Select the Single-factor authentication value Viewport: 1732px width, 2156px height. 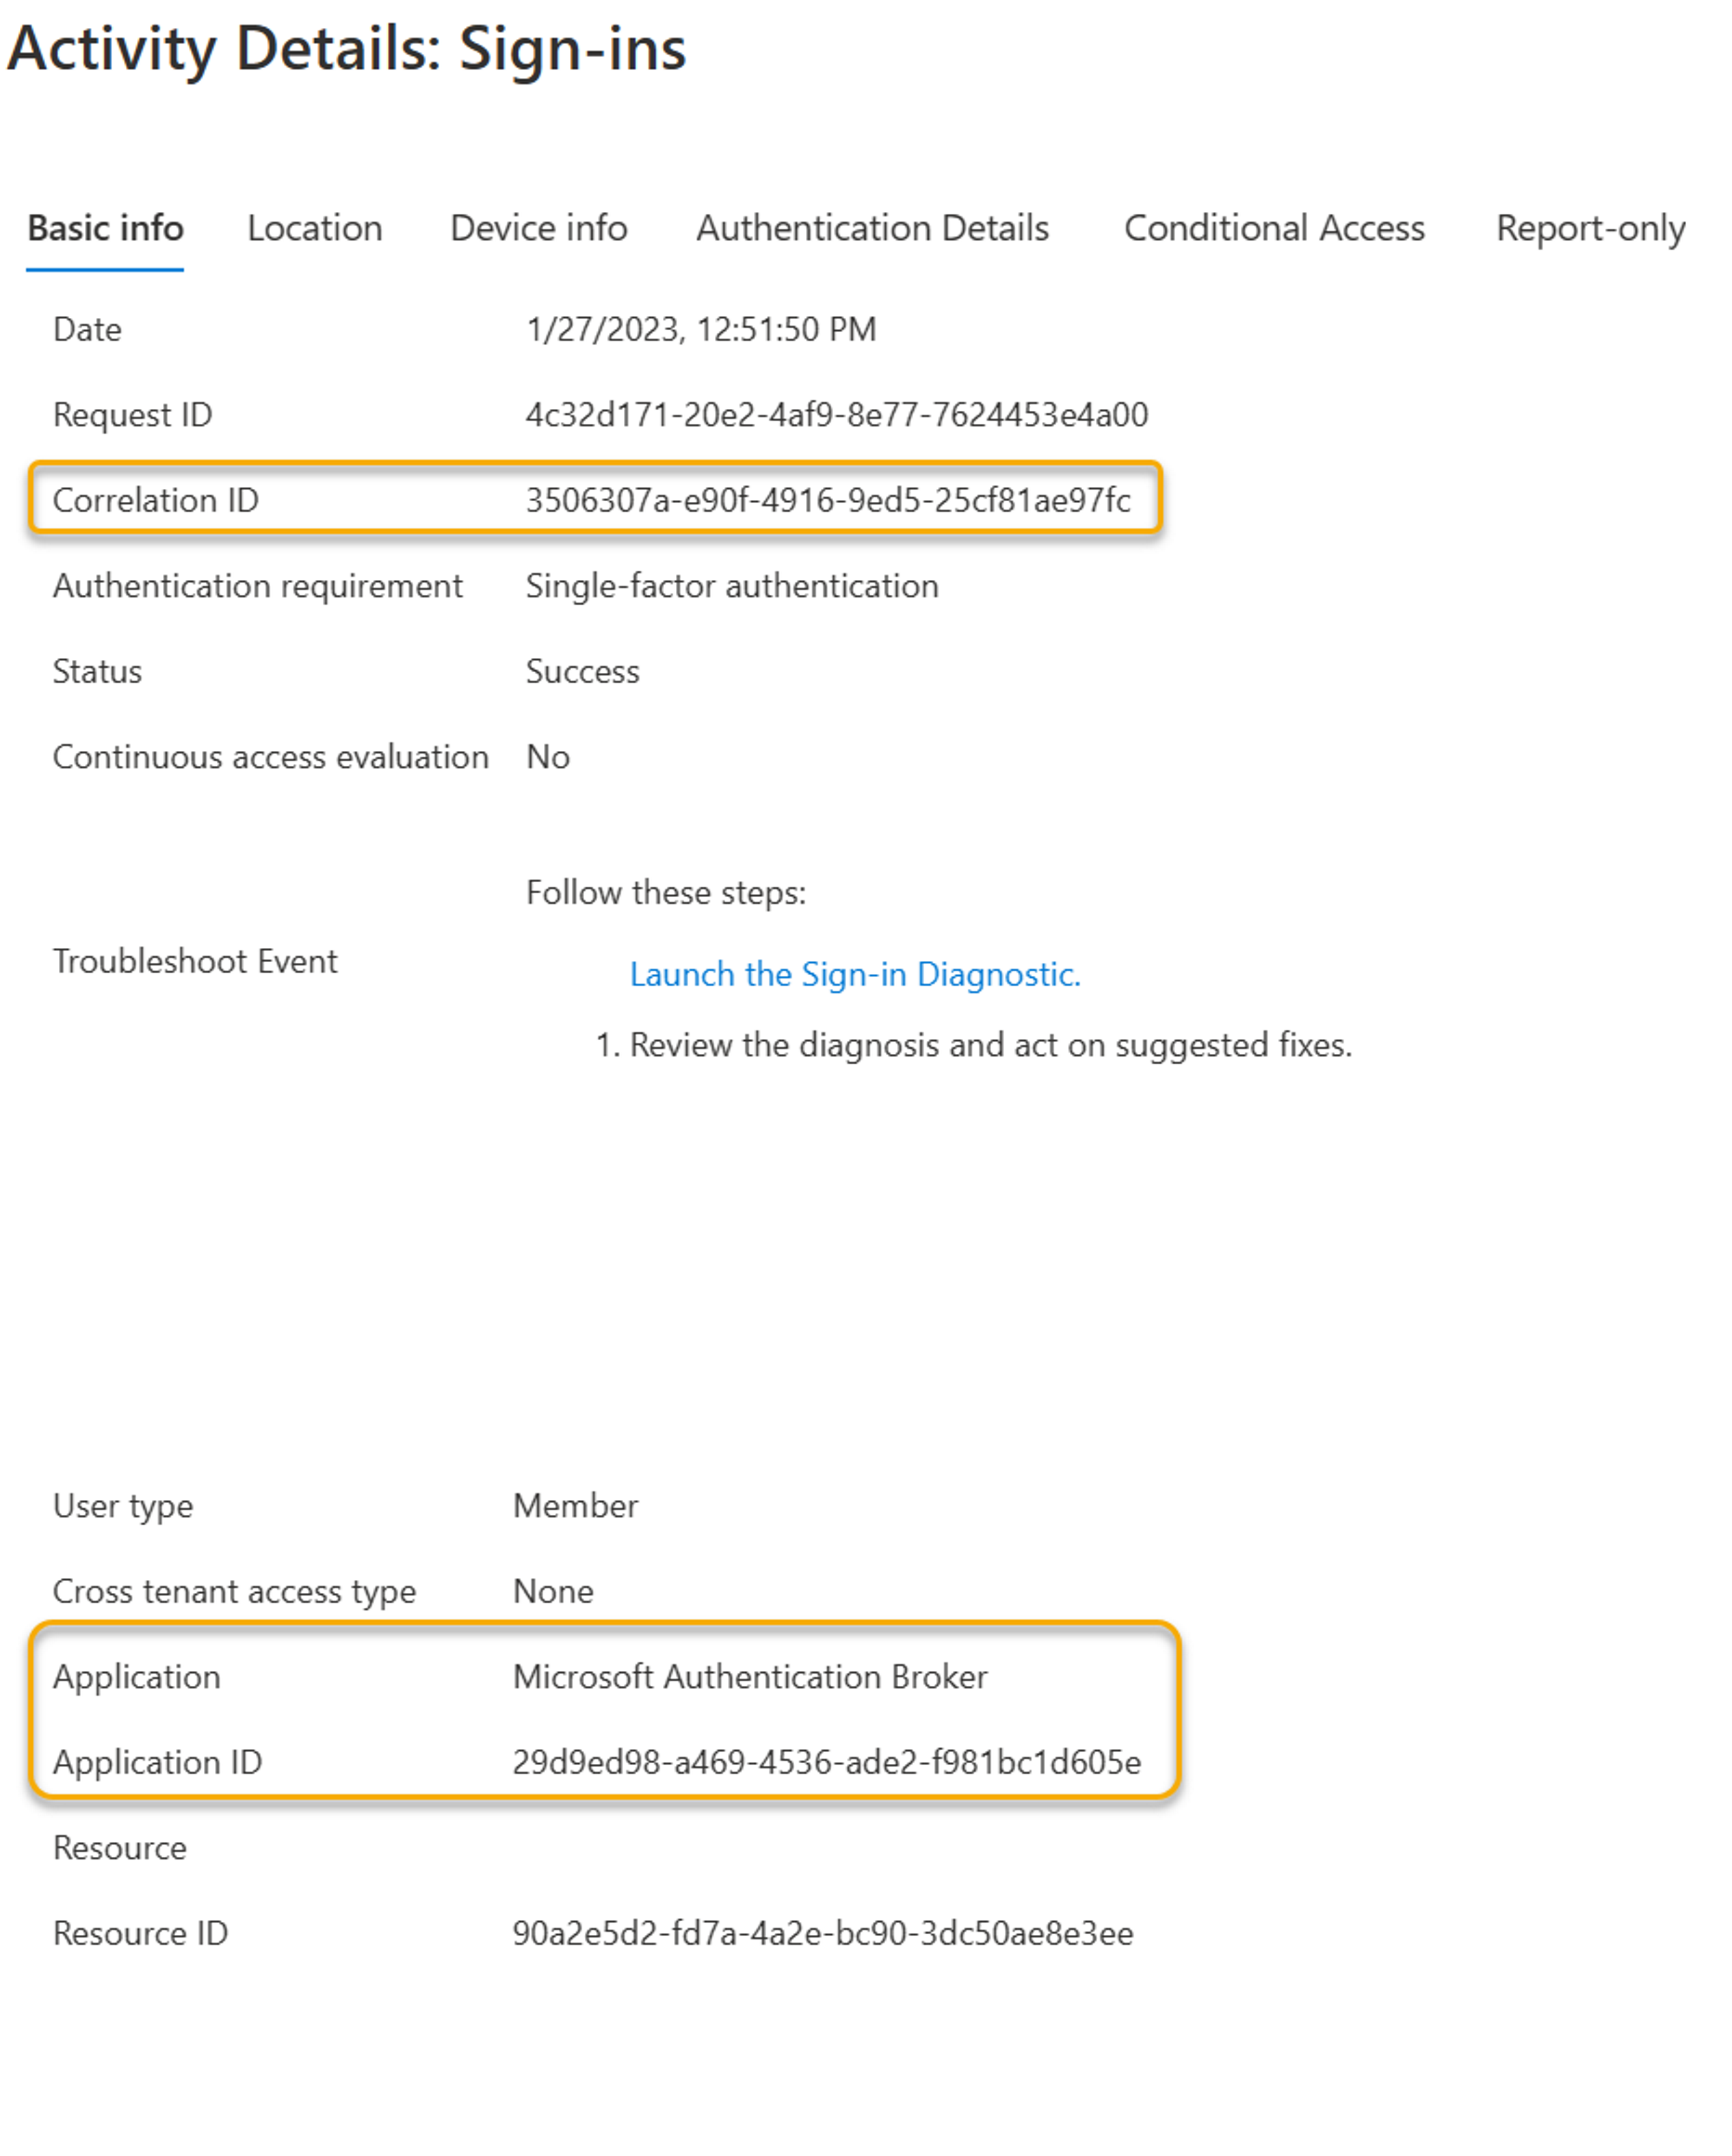pos(731,586)
